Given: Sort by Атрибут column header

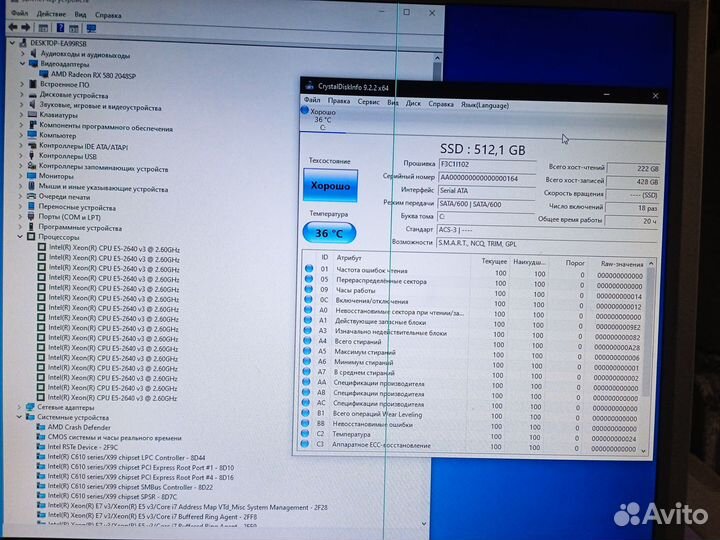Looking at the screenshot, I should pyautogui.click(x=349, y=258).
